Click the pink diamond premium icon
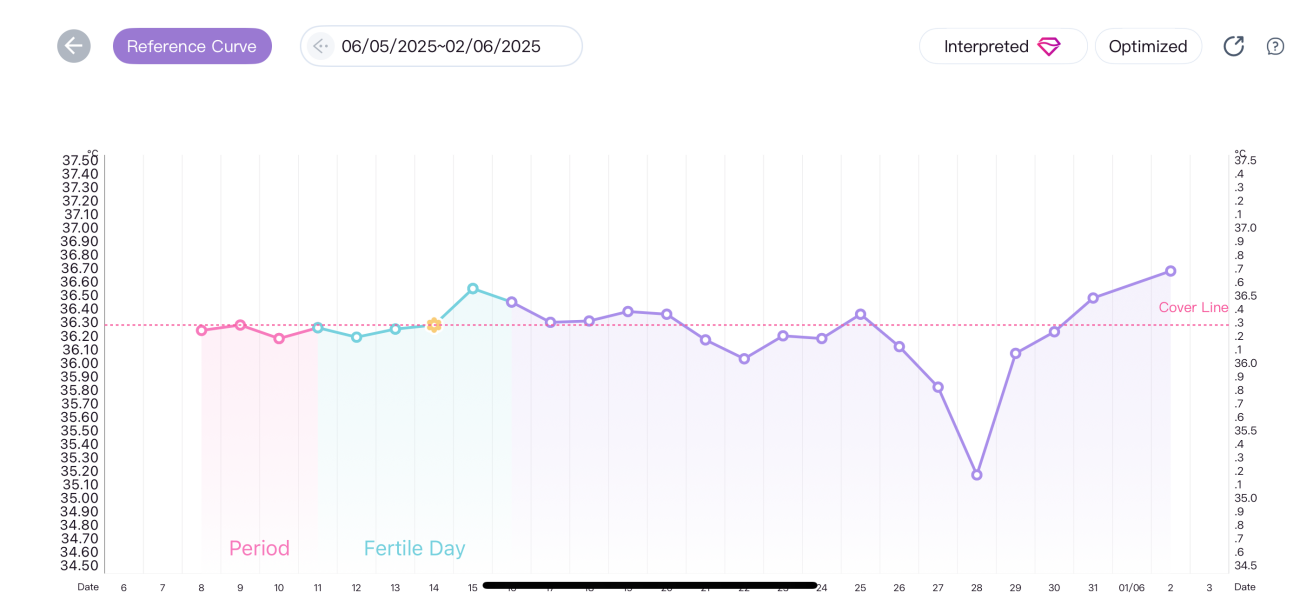The width and height of the screenshot is (1300, 600). pyautogui.click(x=1048, y=46)
